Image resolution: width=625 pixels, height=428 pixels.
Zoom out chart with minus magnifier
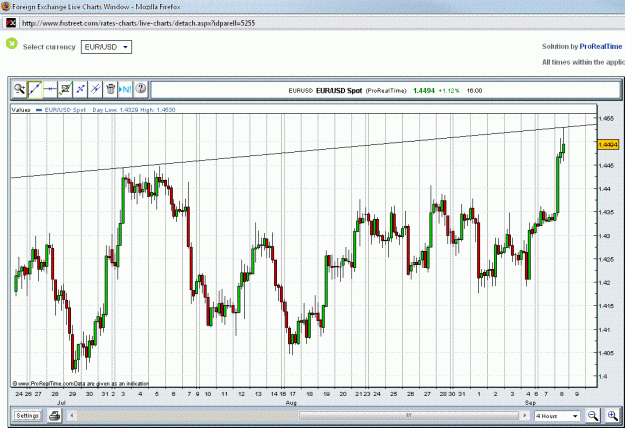[593, 416]
